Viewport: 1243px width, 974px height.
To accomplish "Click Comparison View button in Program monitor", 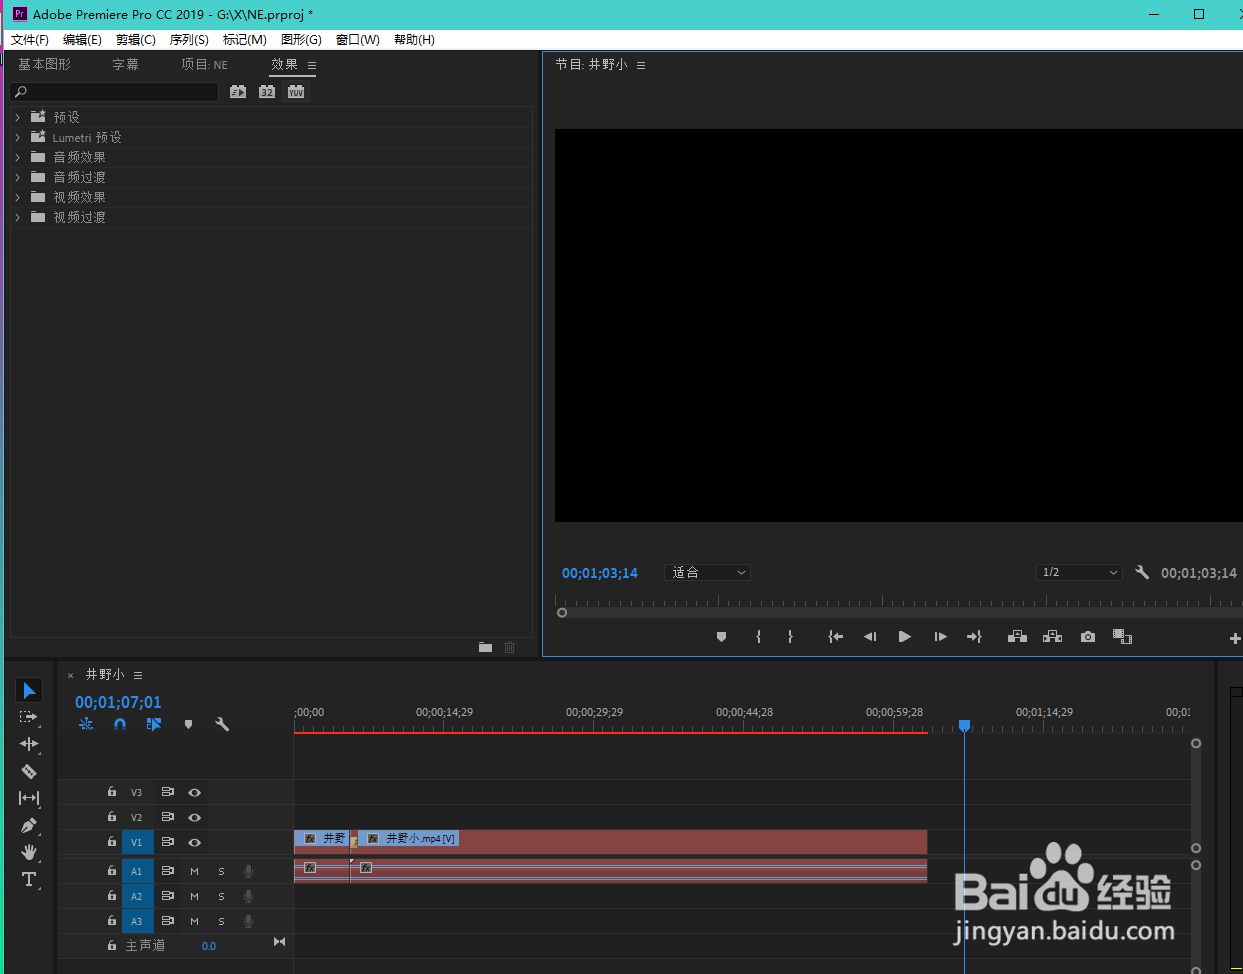I will coord(1122,637).
